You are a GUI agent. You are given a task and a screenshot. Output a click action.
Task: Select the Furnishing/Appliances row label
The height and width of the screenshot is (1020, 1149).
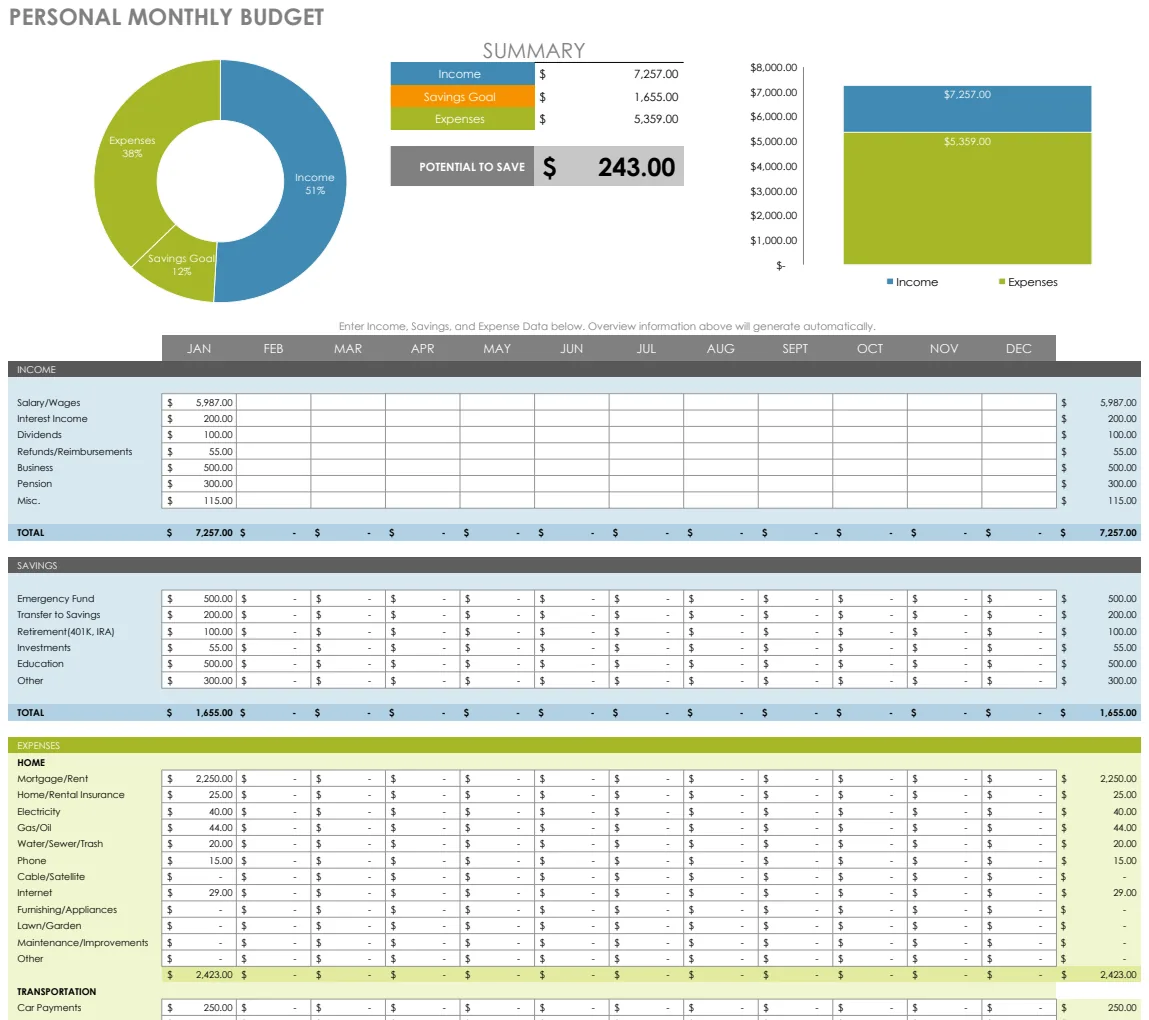tap(67, 909)
